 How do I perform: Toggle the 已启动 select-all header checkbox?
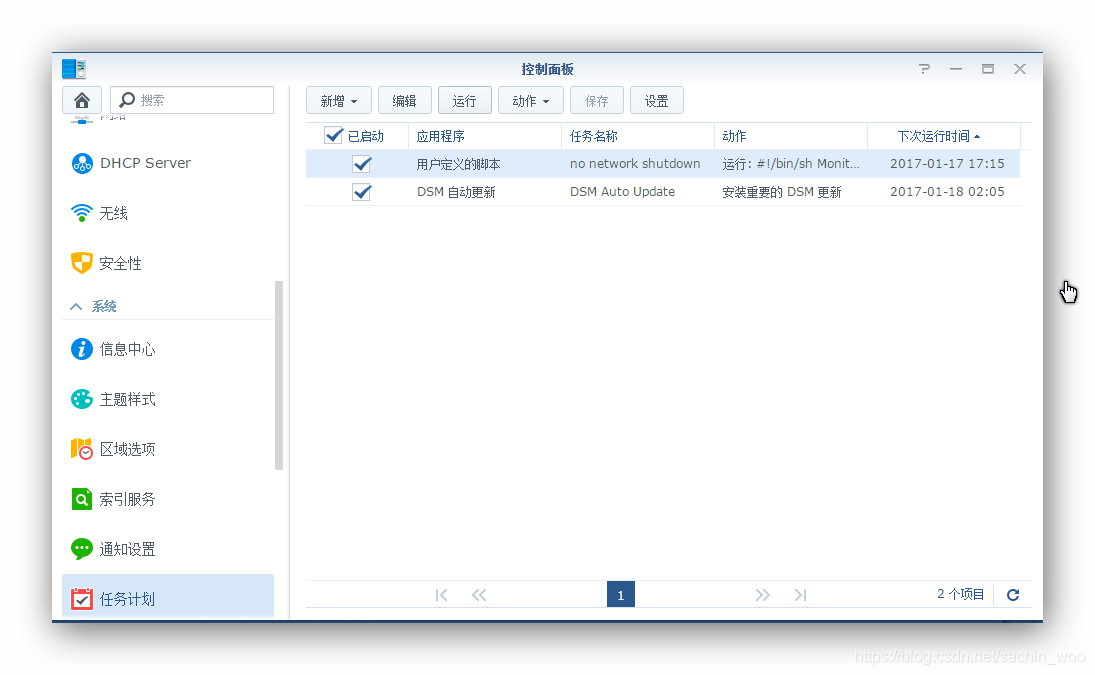(x=334, y=135)
